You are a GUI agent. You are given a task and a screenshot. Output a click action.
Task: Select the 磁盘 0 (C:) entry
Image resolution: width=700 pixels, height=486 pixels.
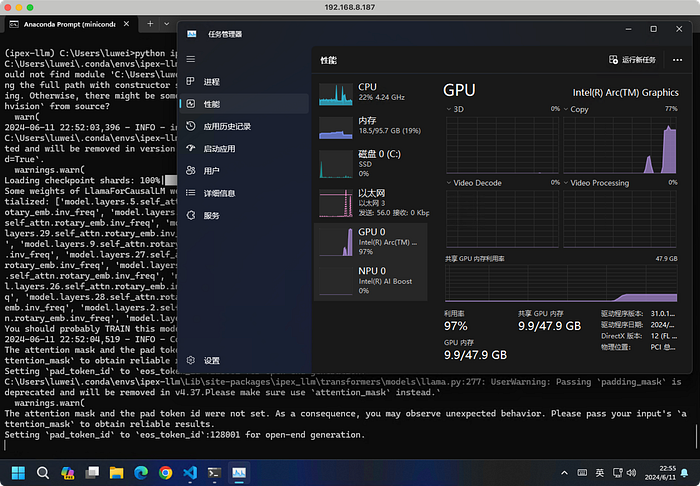371,164
